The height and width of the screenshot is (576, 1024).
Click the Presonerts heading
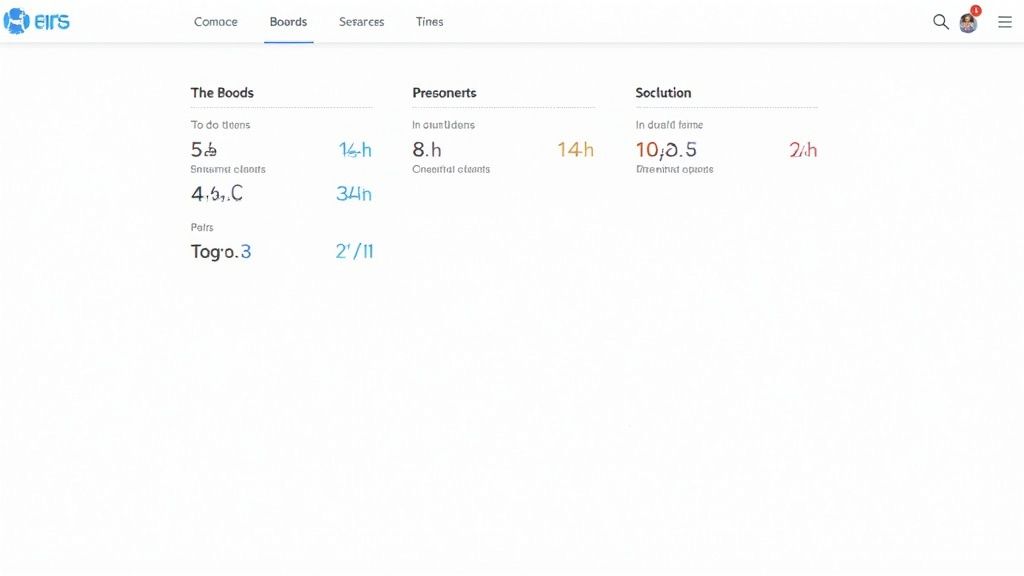pyautogui.click(x=444, y=93)
